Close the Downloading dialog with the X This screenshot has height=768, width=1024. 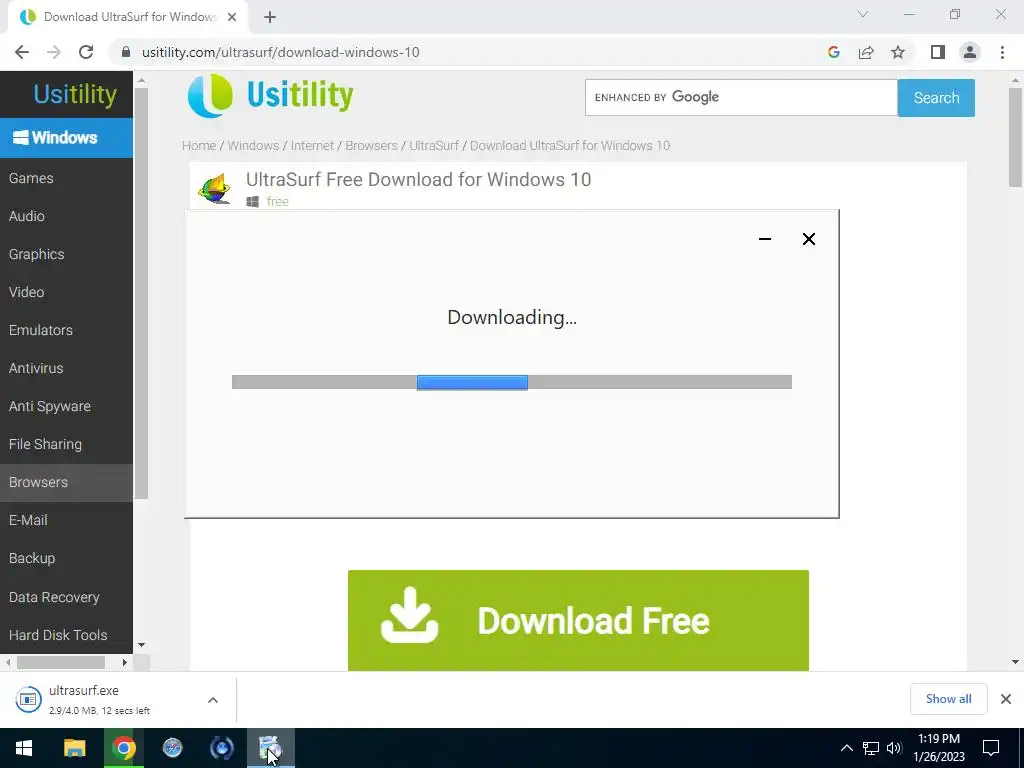[808, 239]
